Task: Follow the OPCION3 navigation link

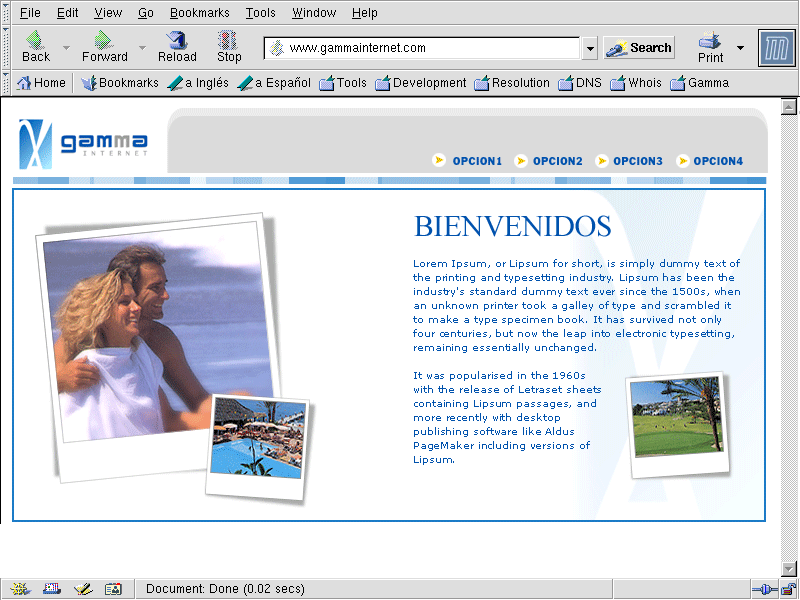Action: point(637,161)
